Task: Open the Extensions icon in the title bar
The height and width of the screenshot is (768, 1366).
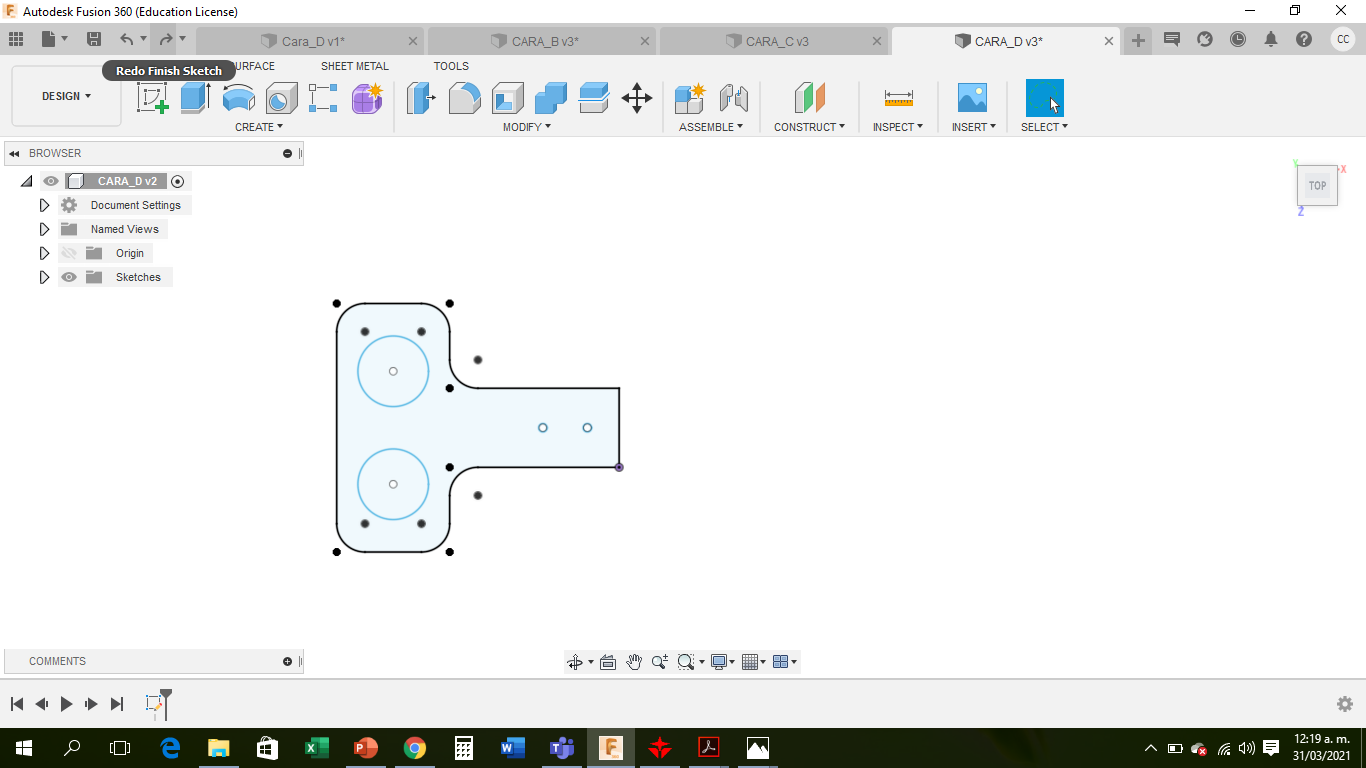Action: click(1205, 40)
